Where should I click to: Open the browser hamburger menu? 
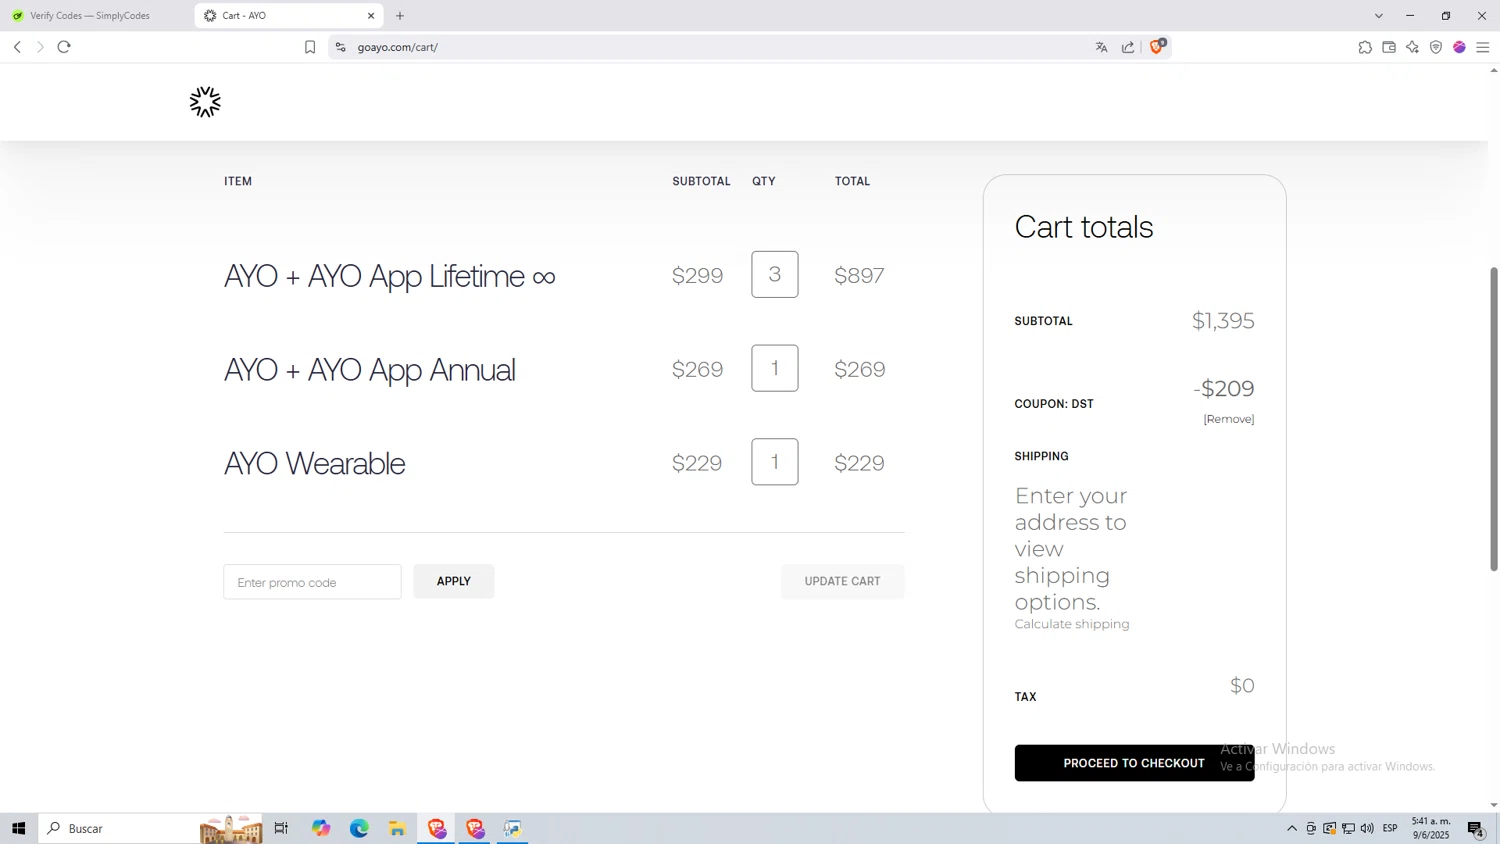pos(1483,47)
